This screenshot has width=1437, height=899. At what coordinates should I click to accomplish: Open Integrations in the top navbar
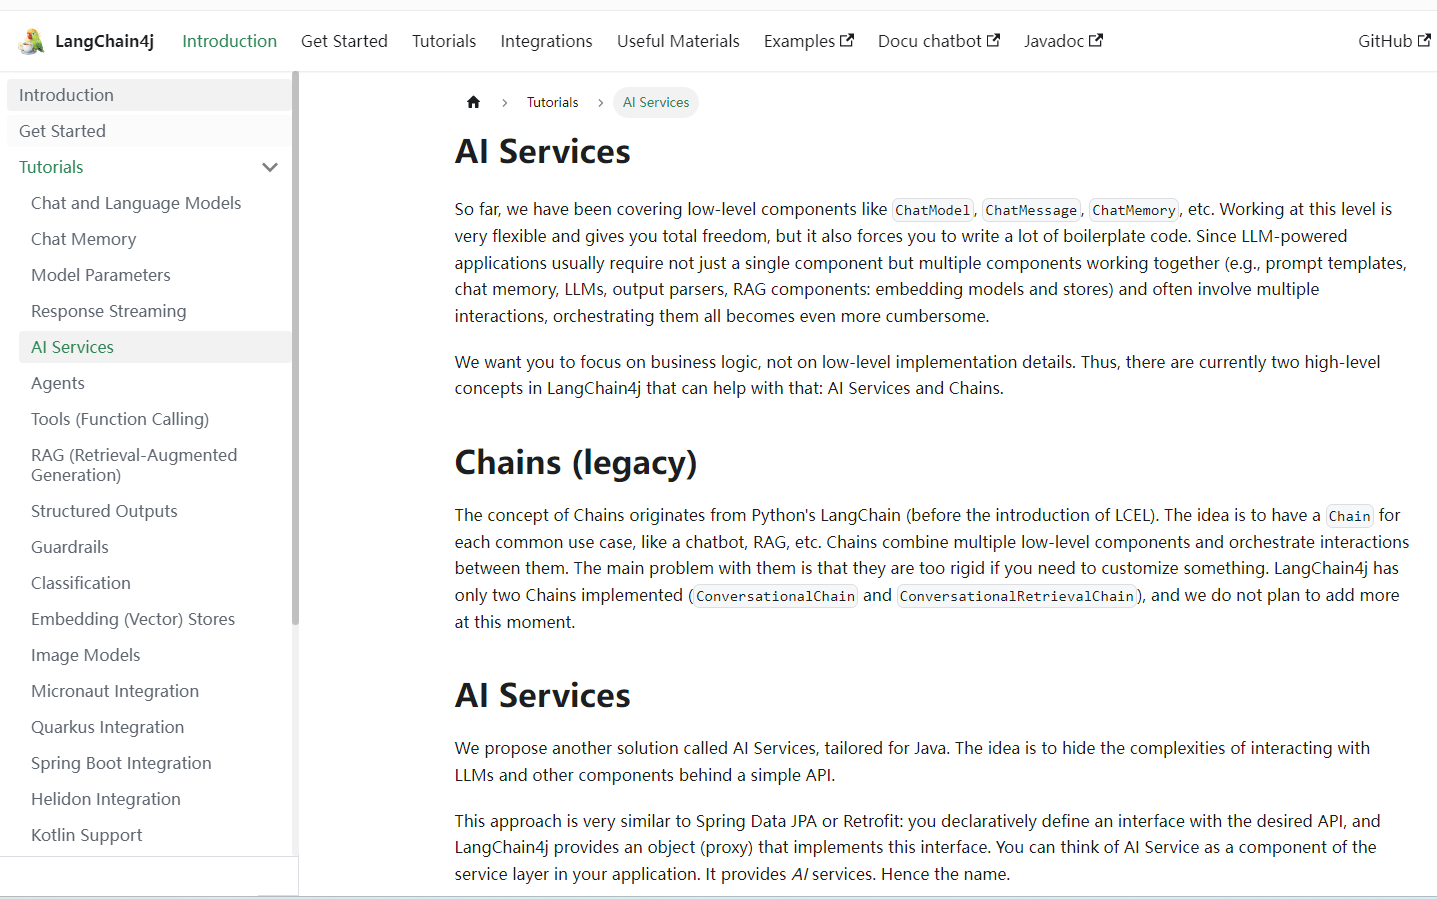tap(546, 41)
